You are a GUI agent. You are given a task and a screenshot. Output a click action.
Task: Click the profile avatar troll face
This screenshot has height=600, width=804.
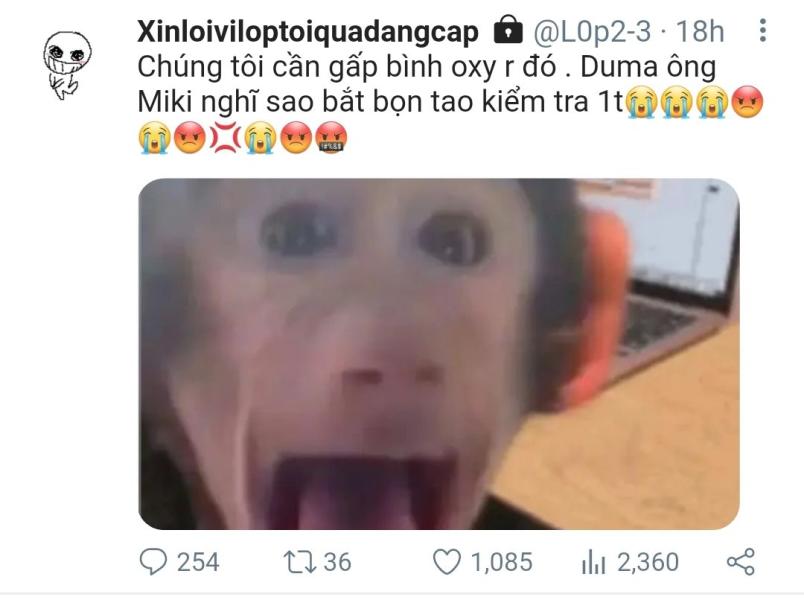[66, 65]
